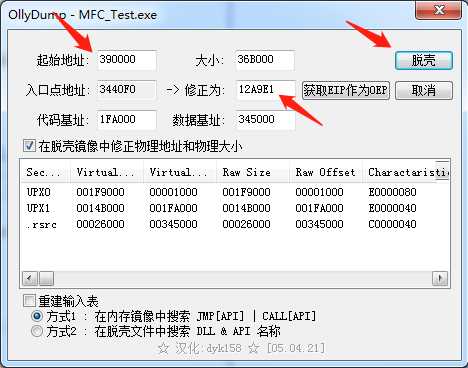Click .rsrc virtual size 00026000 cell
The image size is (468, 368).
pyautogui.click(x=100, y=224)
